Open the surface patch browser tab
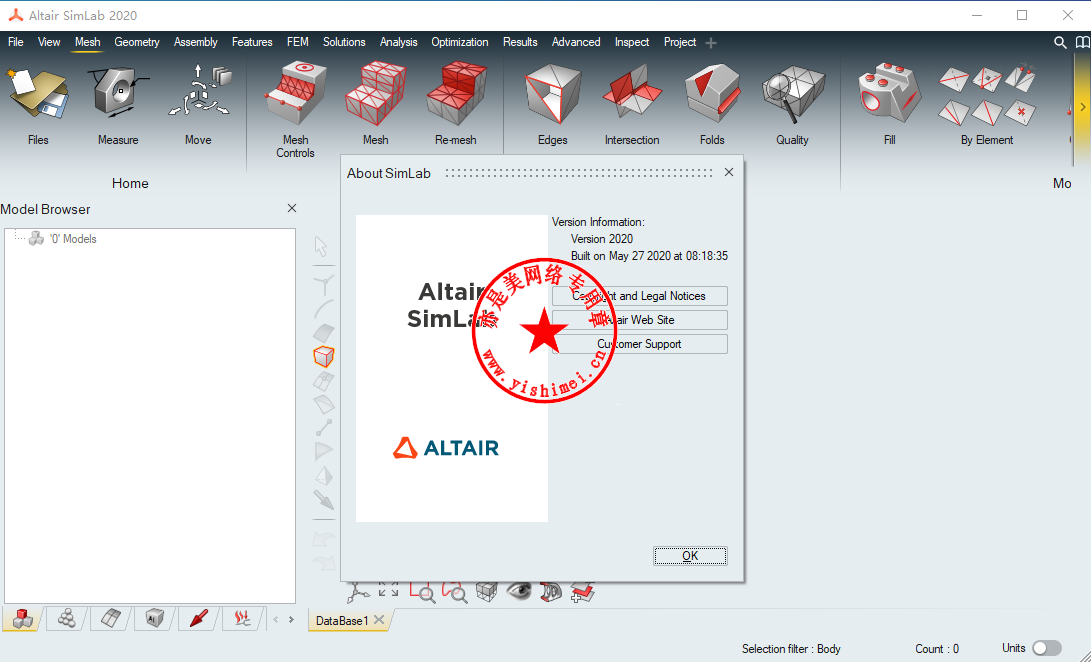The width and height of the screenshot is (1091, 662). (x=111, y=618)
